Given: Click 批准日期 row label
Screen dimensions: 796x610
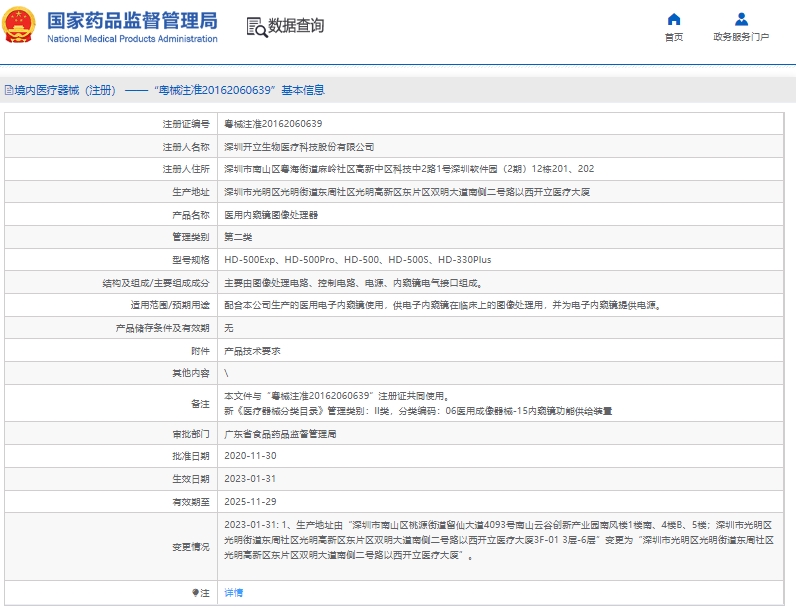Looking at the screenshot, I should 190,456.
